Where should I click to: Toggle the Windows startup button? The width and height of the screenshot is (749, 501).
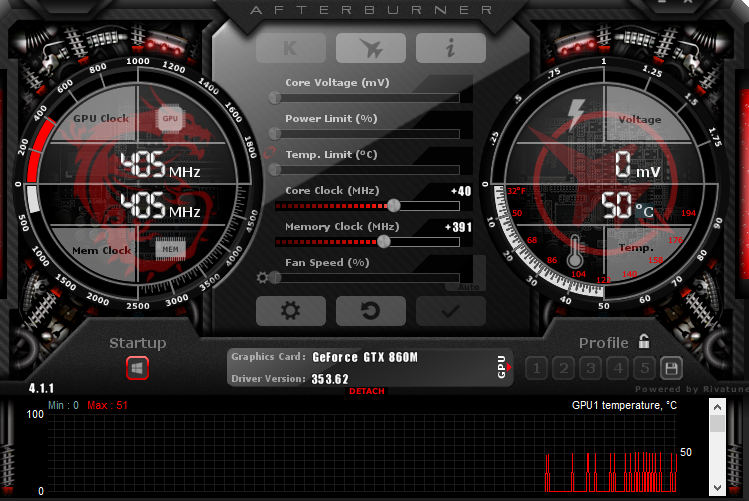pyautogui.click(x=138, y=368)
